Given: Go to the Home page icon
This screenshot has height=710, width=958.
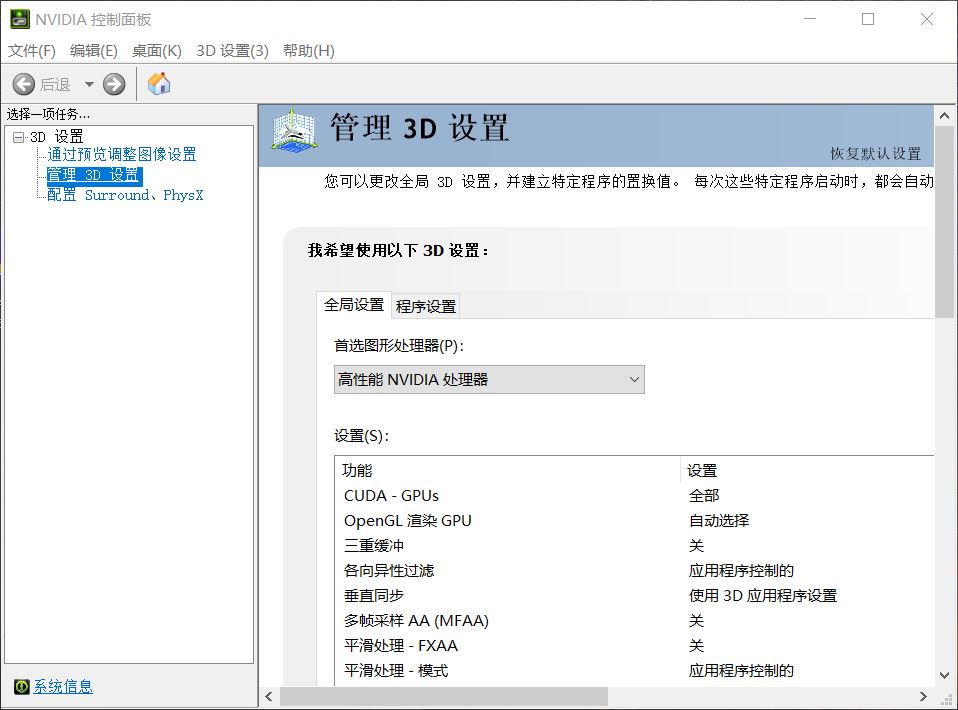Looking at the screenshot, I should click(159, 84).
